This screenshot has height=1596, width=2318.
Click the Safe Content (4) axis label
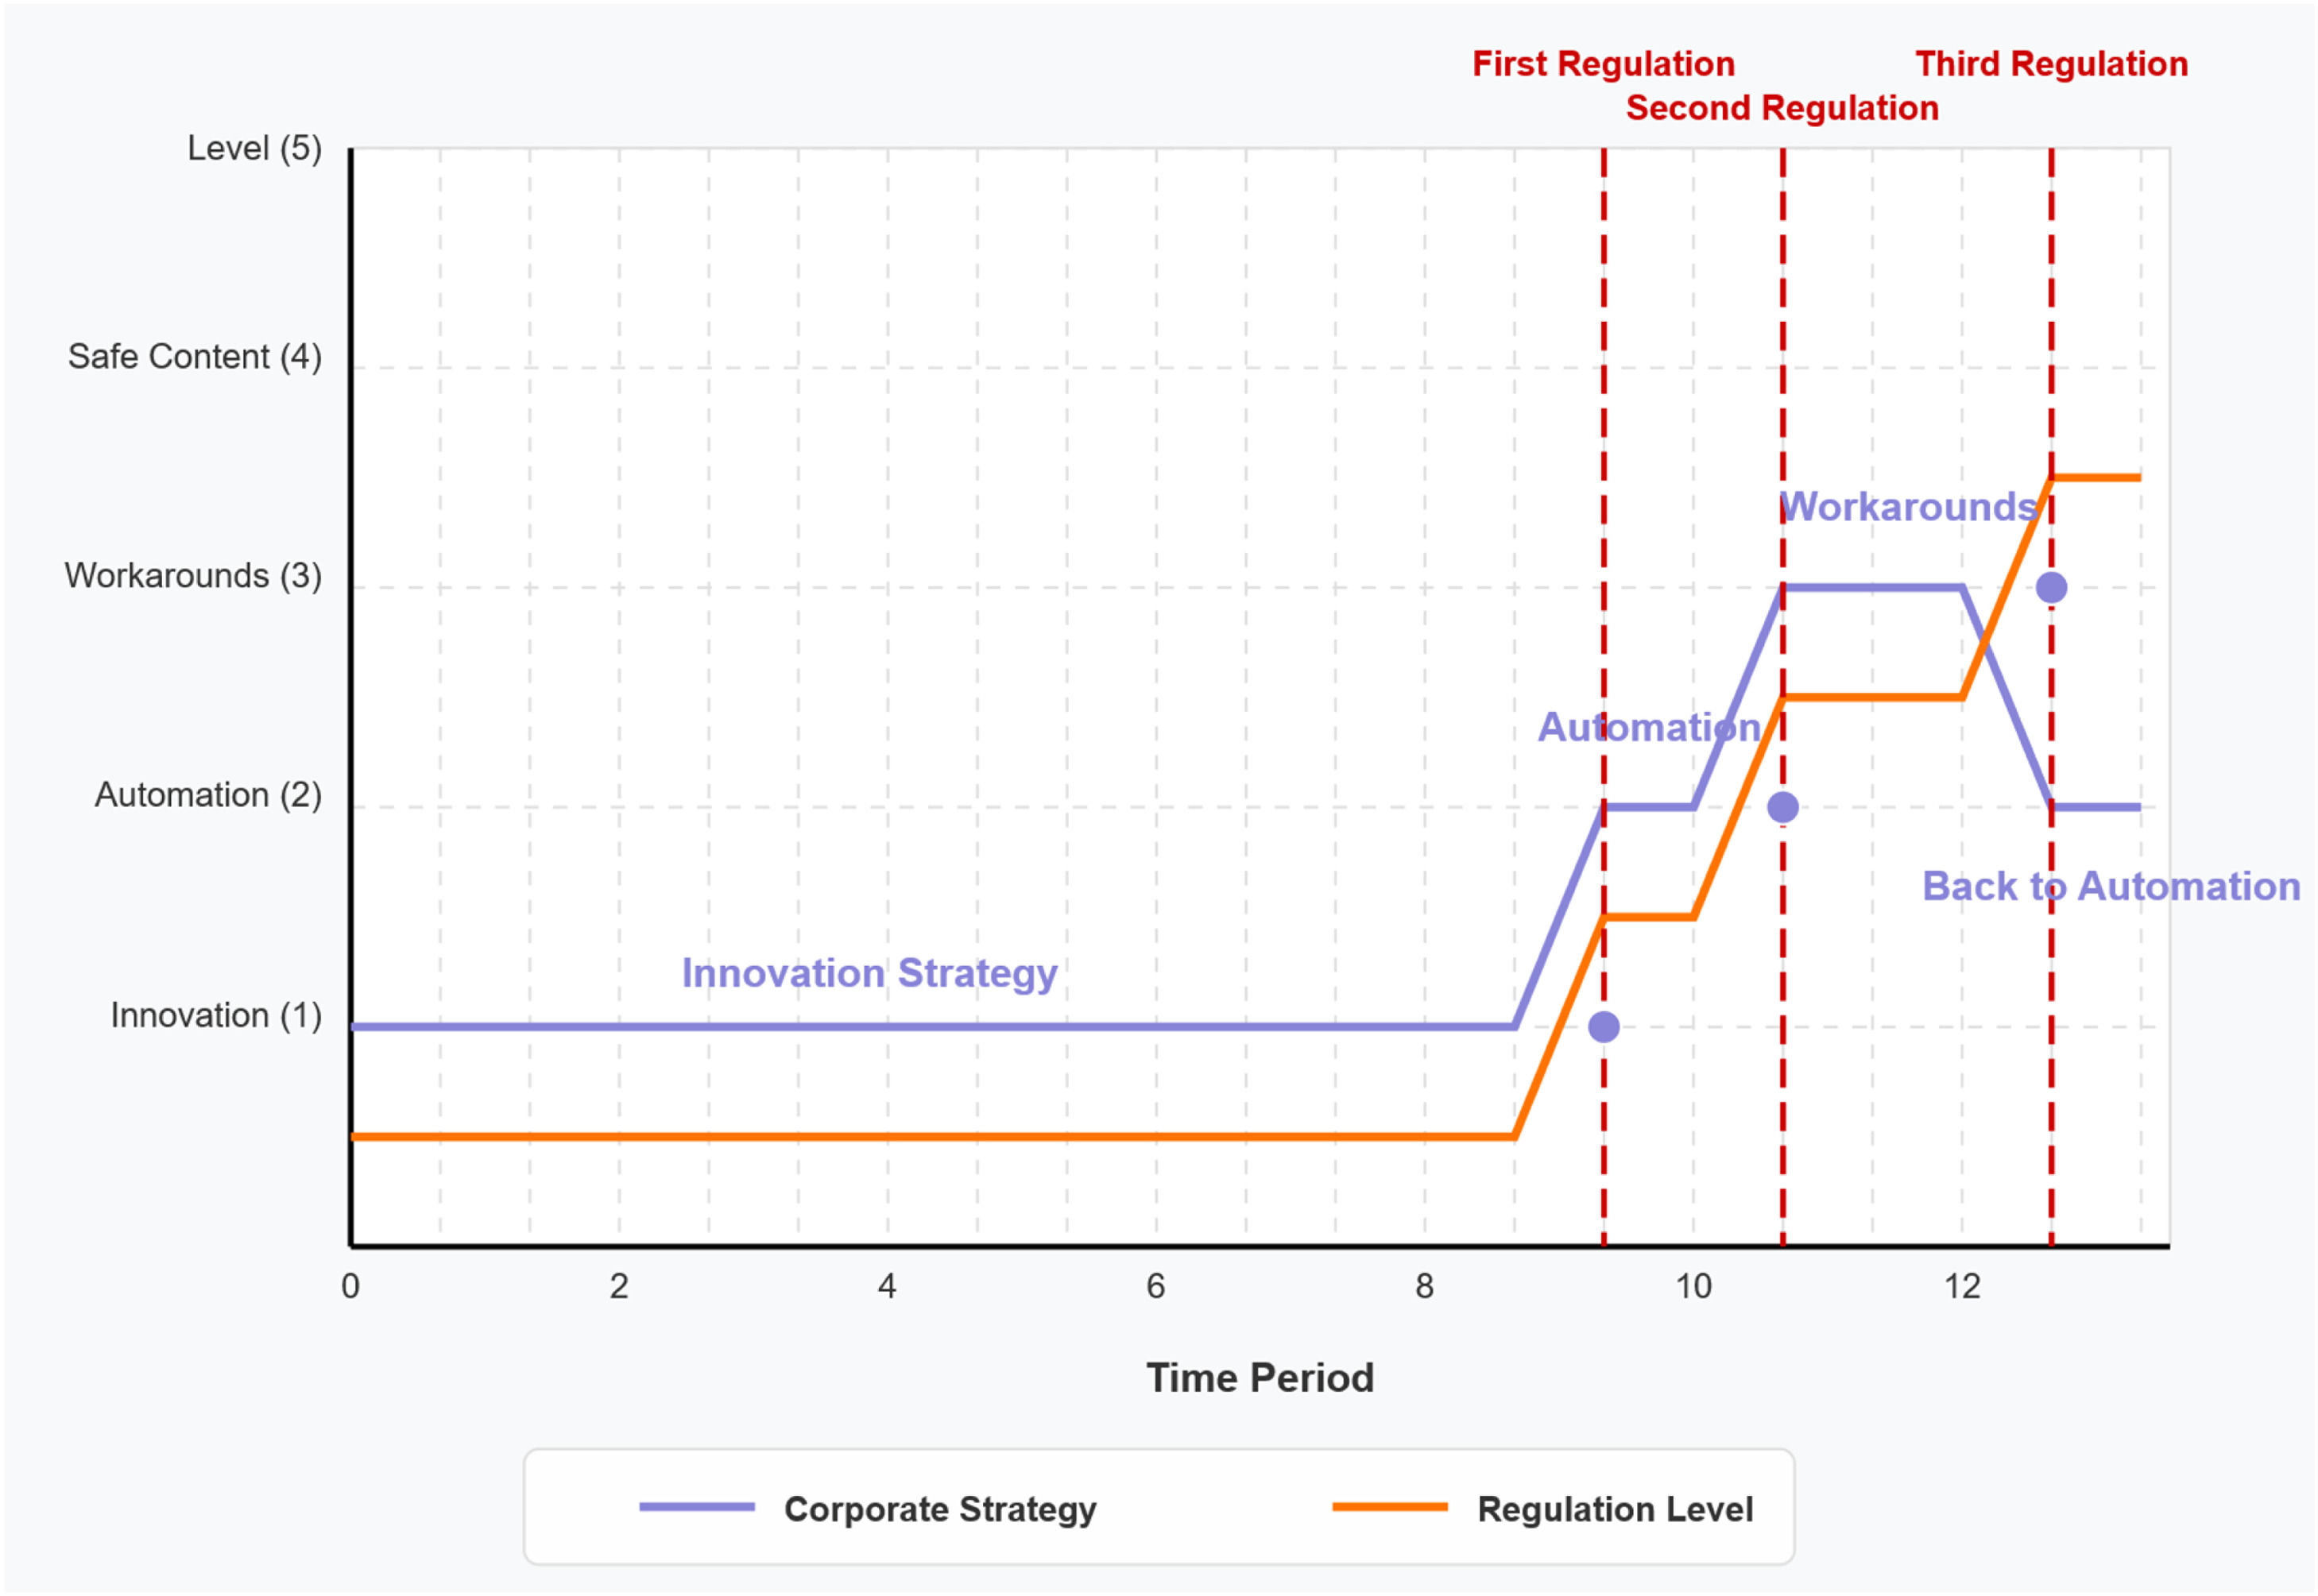coord(195,357)
